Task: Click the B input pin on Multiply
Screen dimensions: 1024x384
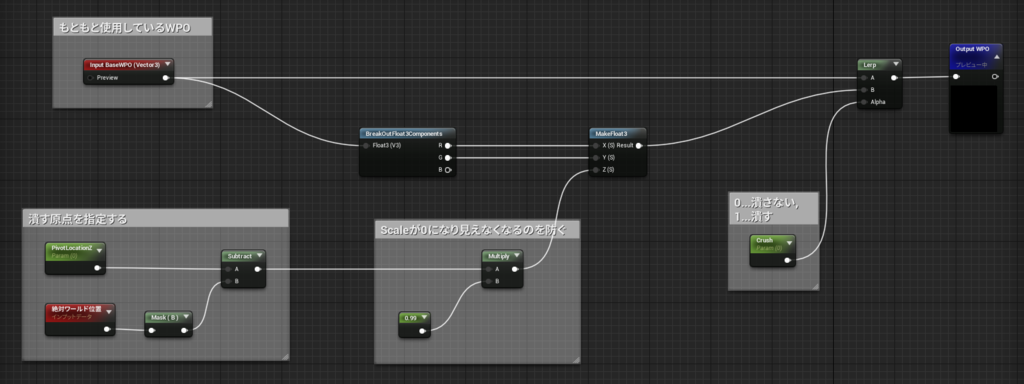Action: 487,281
